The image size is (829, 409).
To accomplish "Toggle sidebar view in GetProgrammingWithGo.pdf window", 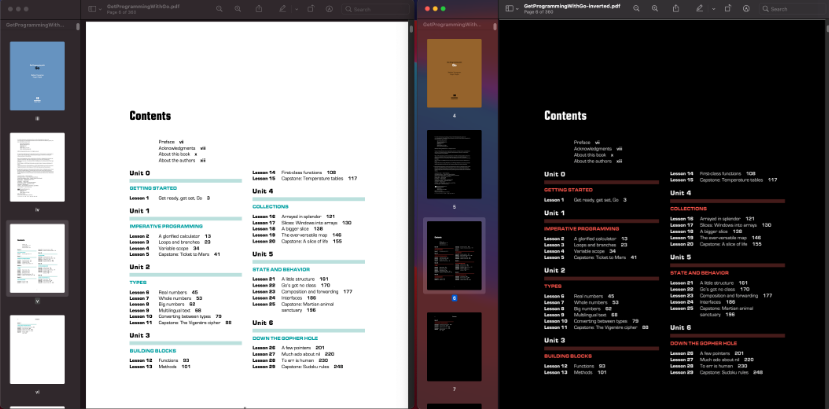I will point(92,9).
